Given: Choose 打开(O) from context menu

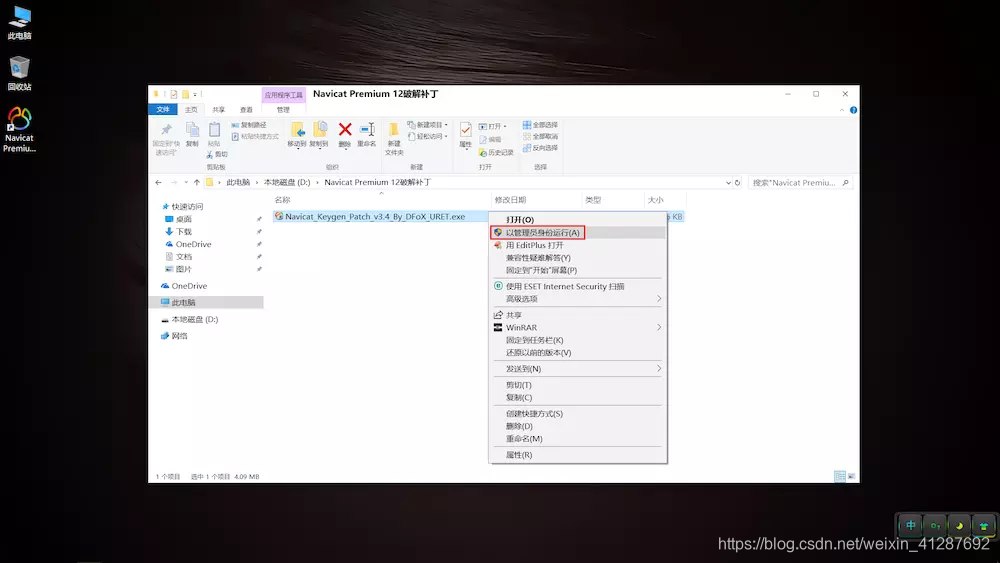Looking at the screenshot, I should click(x=578, y=220).
